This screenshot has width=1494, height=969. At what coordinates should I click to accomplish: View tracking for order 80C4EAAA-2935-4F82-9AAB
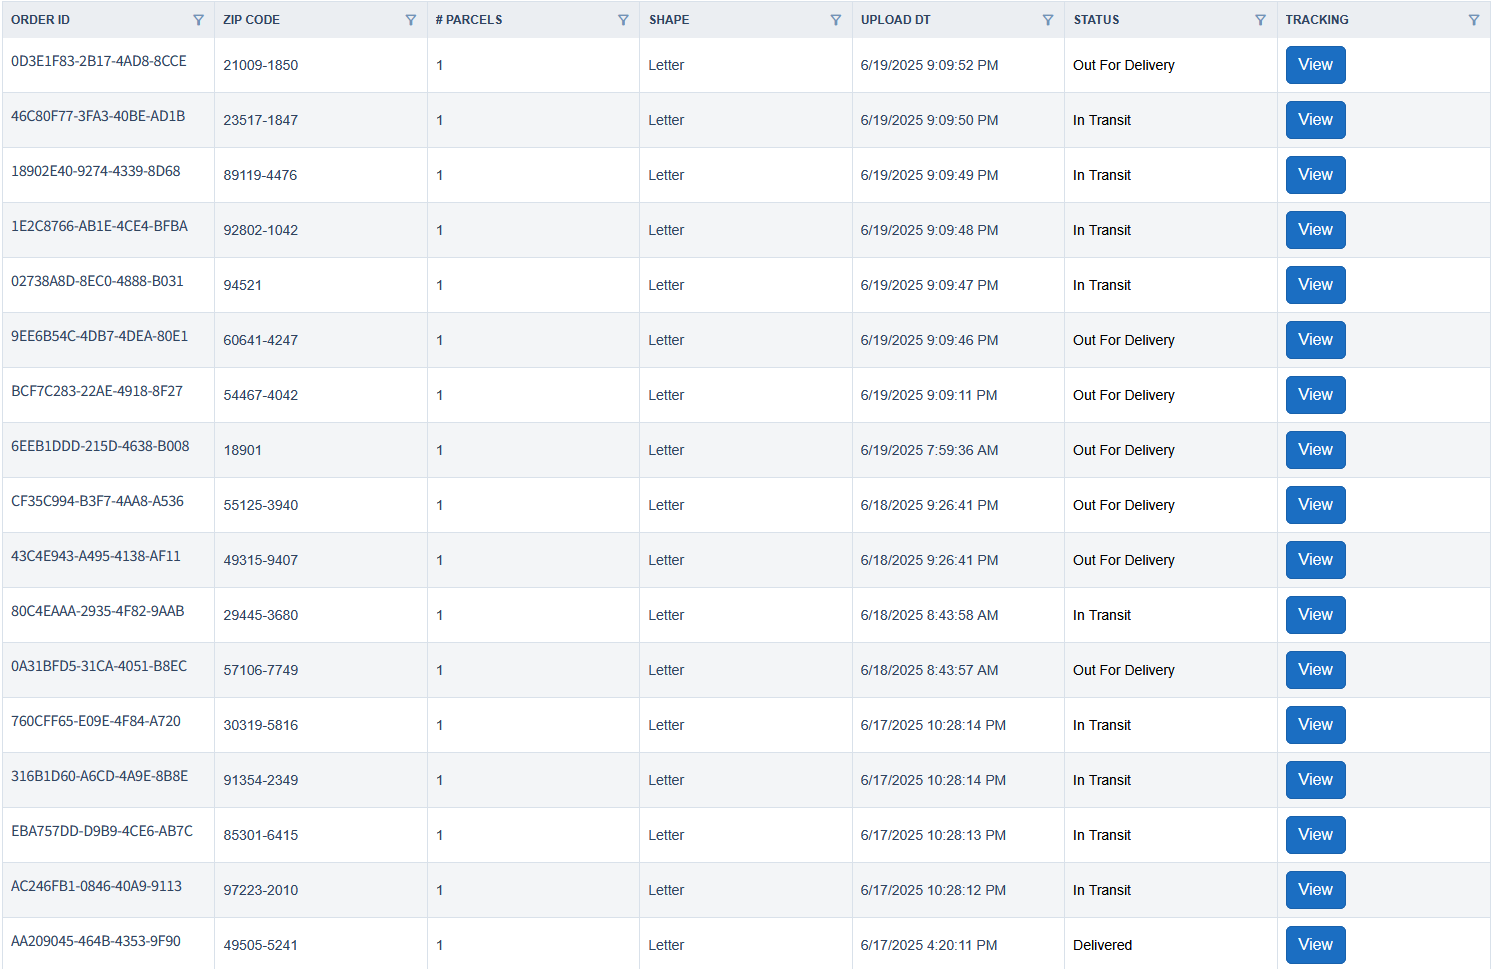click(1315, 615)
